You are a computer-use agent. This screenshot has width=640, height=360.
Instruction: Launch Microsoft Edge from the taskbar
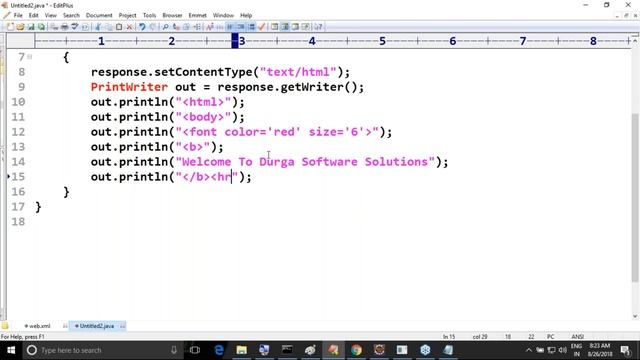coord(219,350)
